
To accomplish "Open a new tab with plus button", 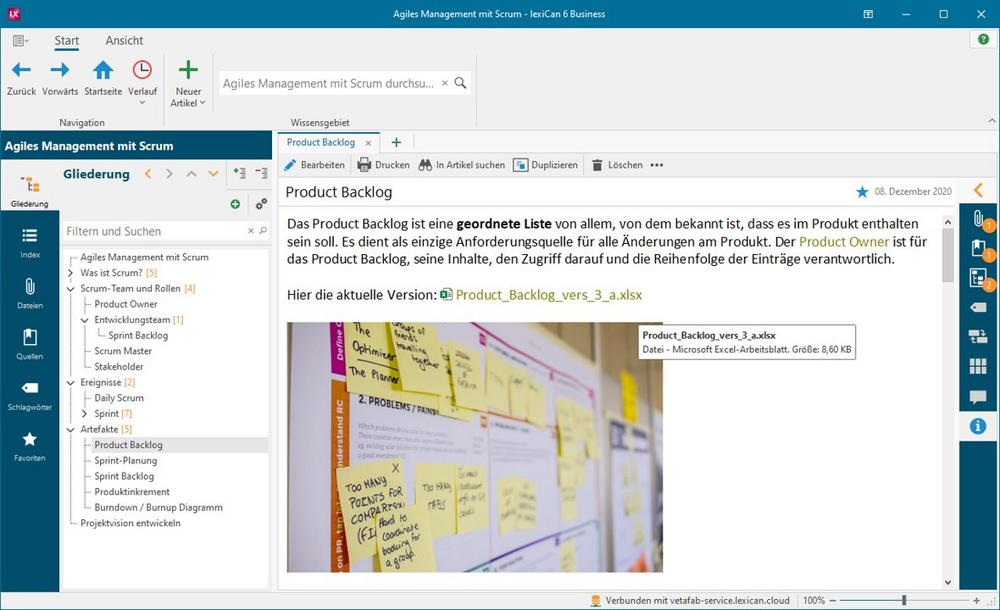I will (396, 143).
